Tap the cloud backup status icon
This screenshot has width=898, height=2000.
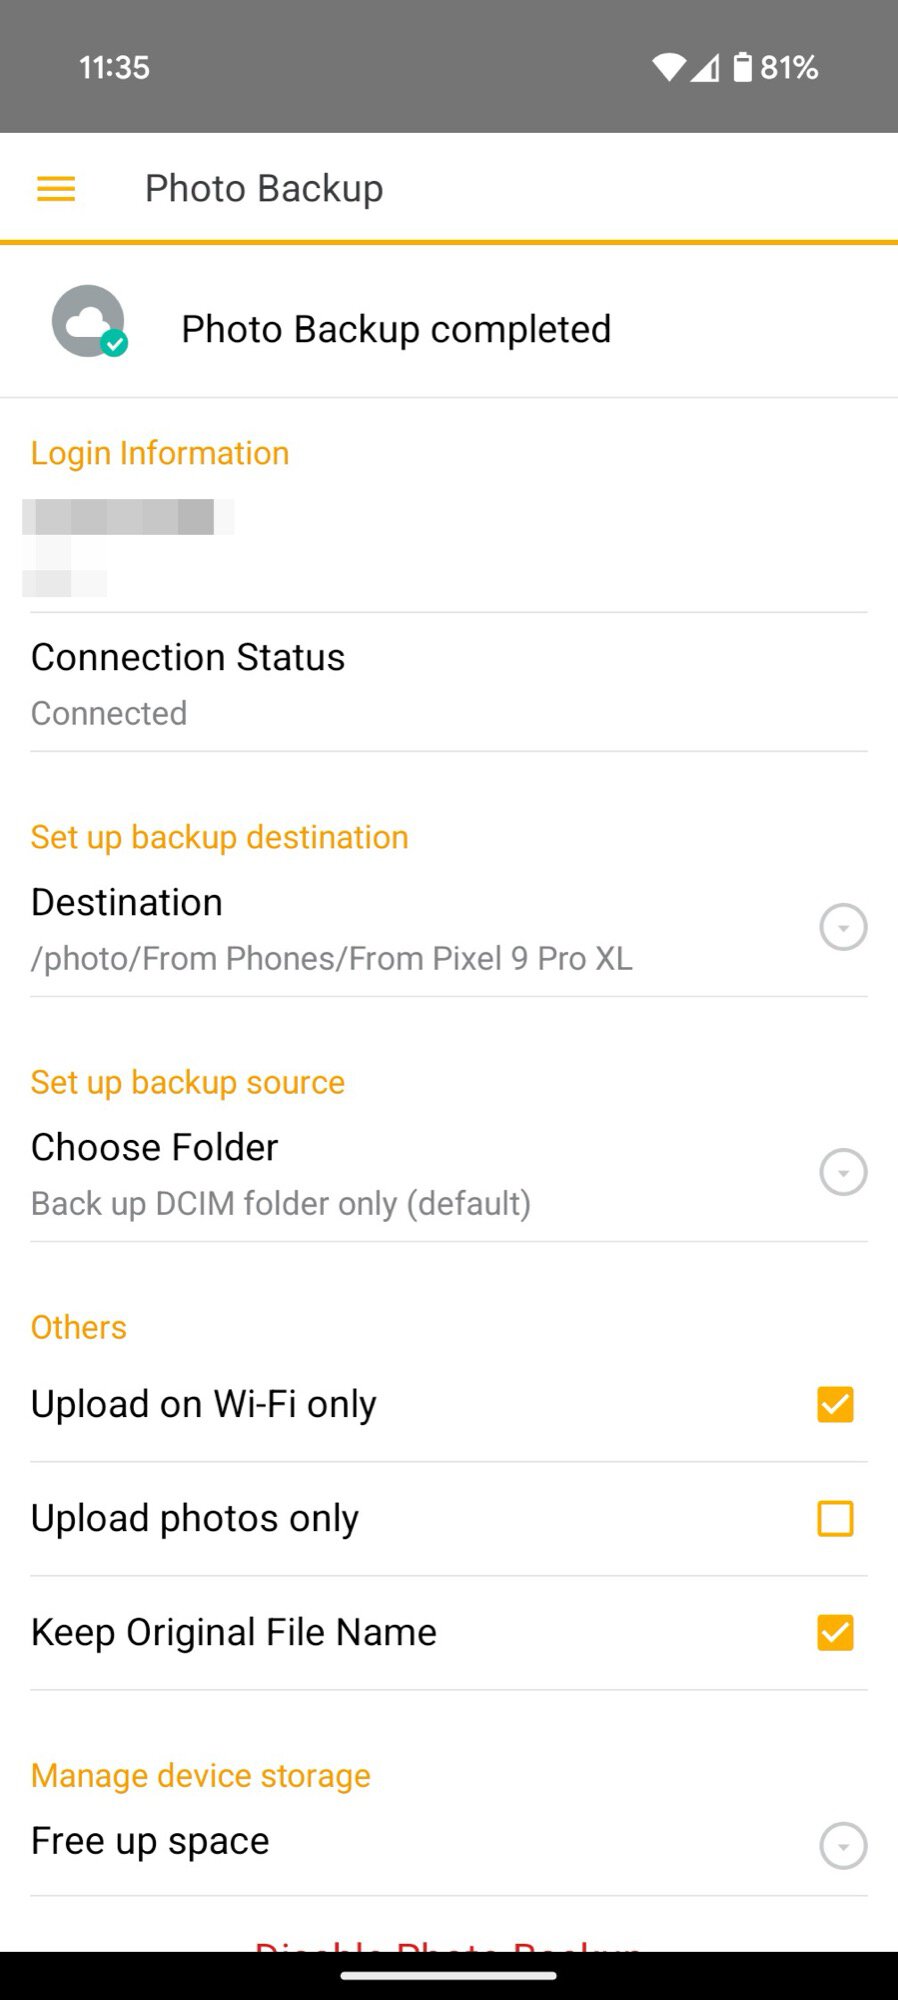(x=89, y=322)
